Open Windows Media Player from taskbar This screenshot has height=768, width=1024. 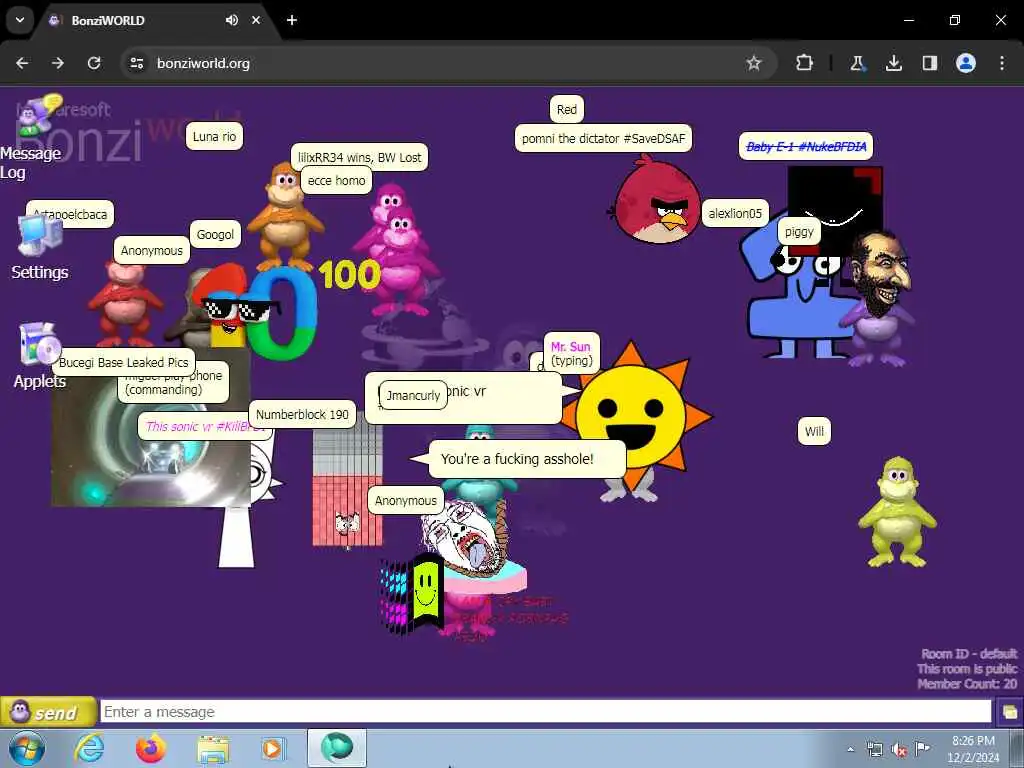[272, 748]
